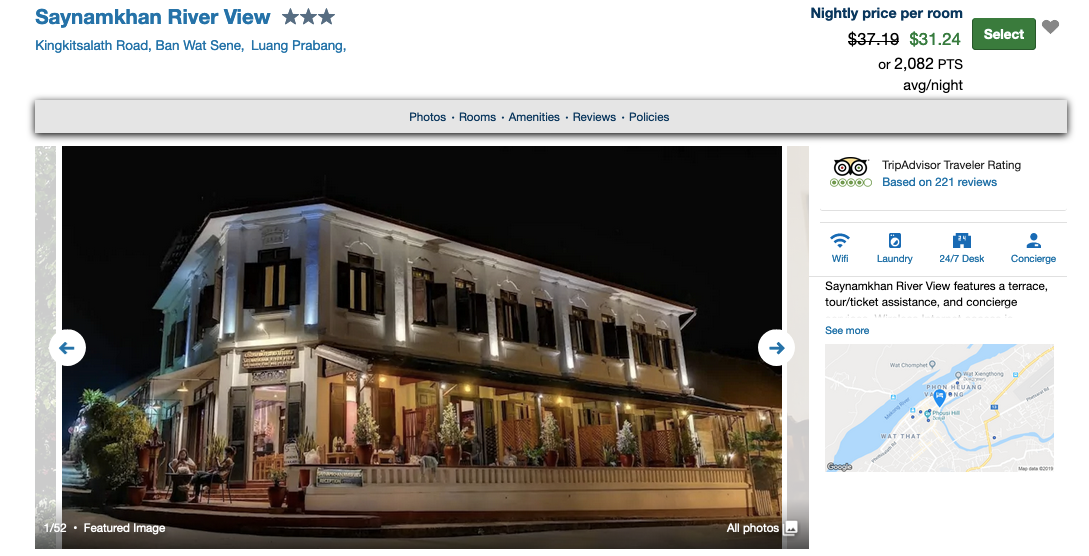
Task: Click the 24/7 Desk amenity icon
Action: 961,241
